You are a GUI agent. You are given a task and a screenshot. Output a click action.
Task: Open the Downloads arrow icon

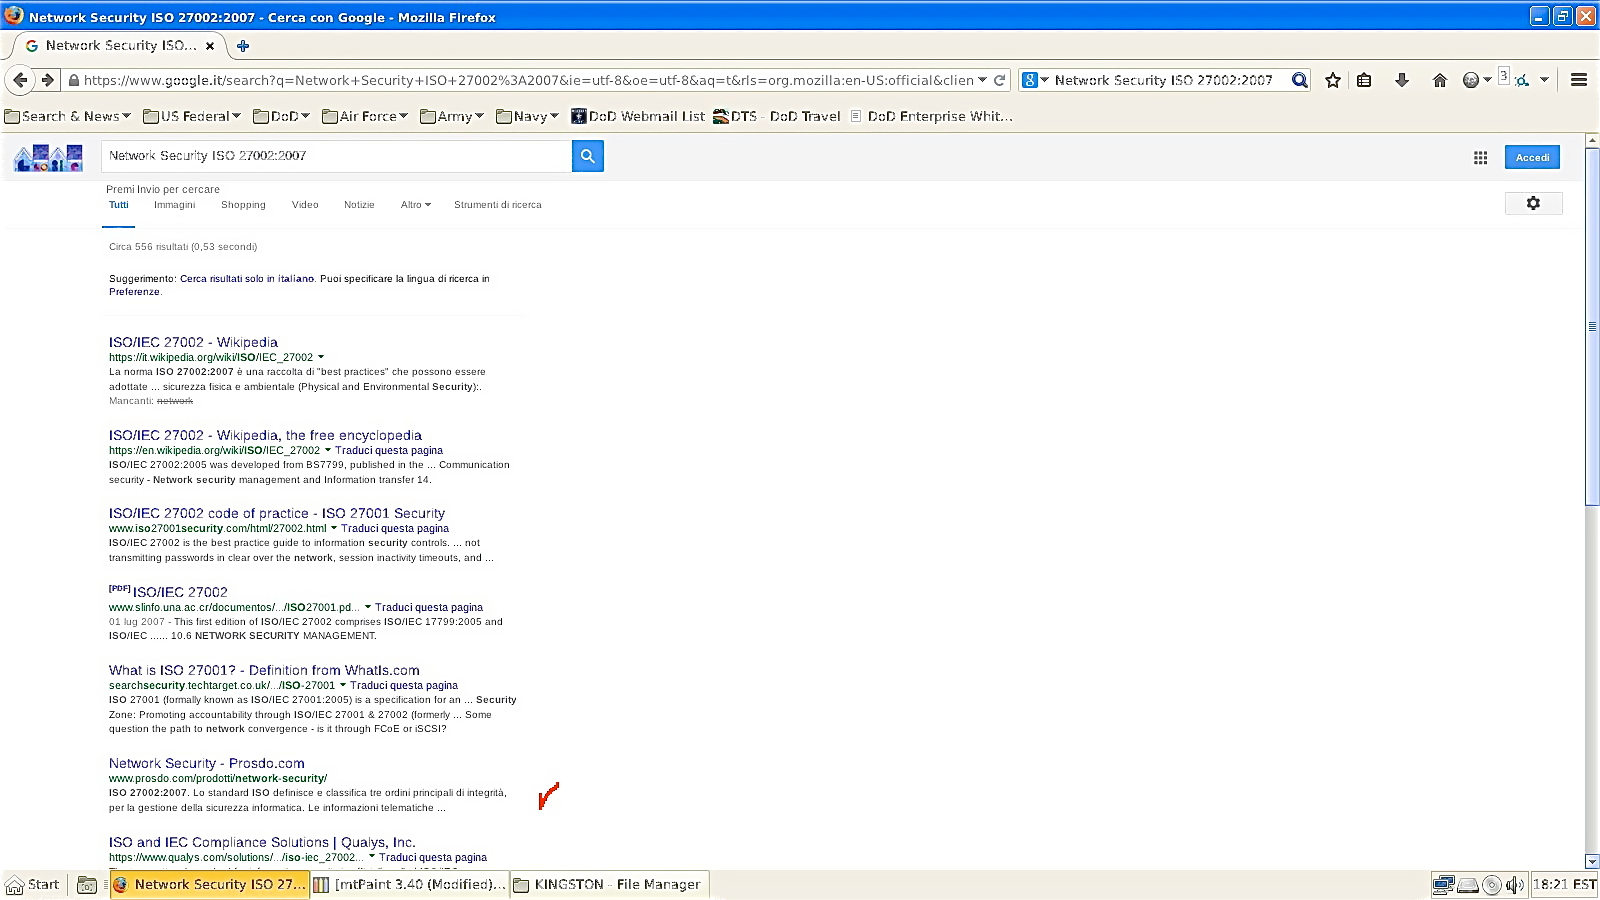(x=1402, y=80)
